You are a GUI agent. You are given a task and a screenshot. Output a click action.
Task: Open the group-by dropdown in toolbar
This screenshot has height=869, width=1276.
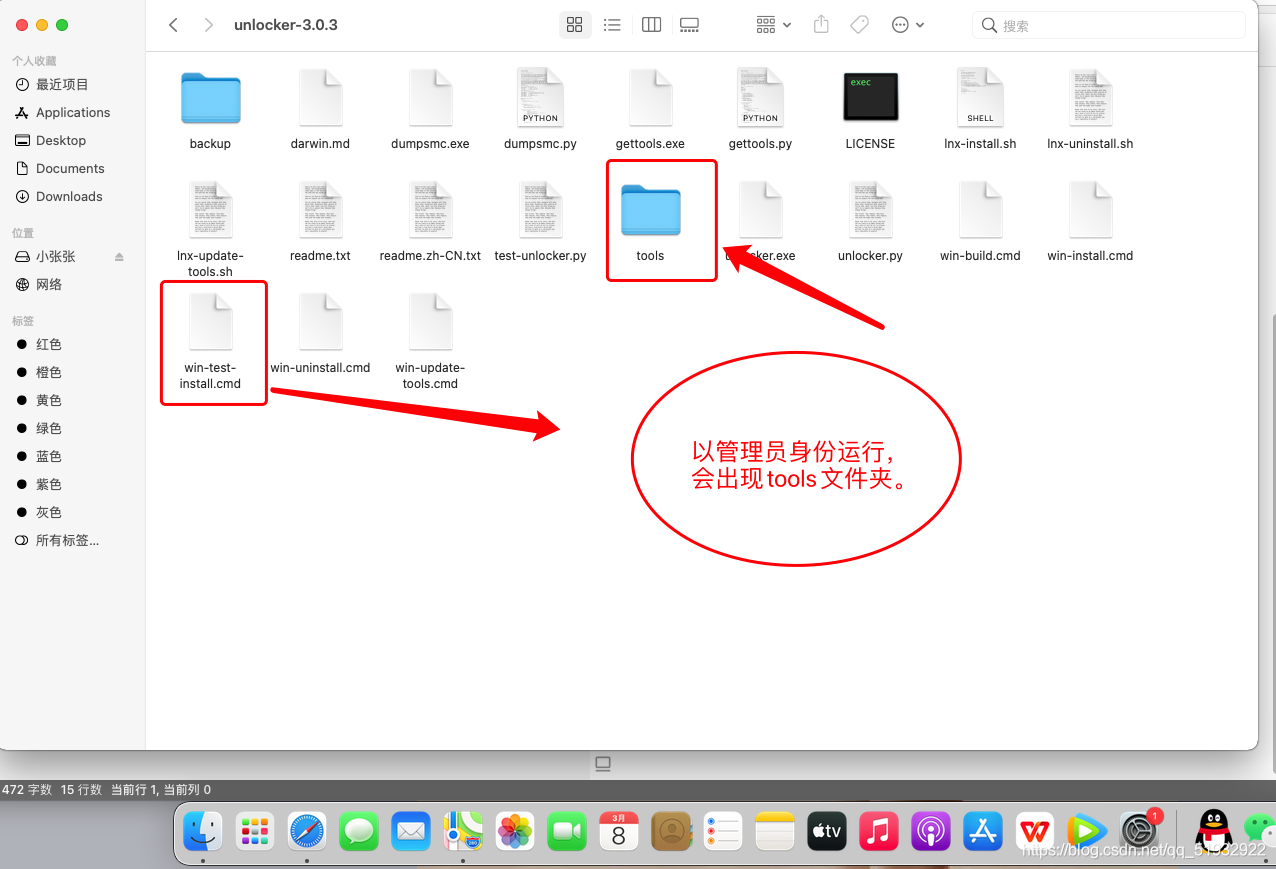(x=774, y=25)
